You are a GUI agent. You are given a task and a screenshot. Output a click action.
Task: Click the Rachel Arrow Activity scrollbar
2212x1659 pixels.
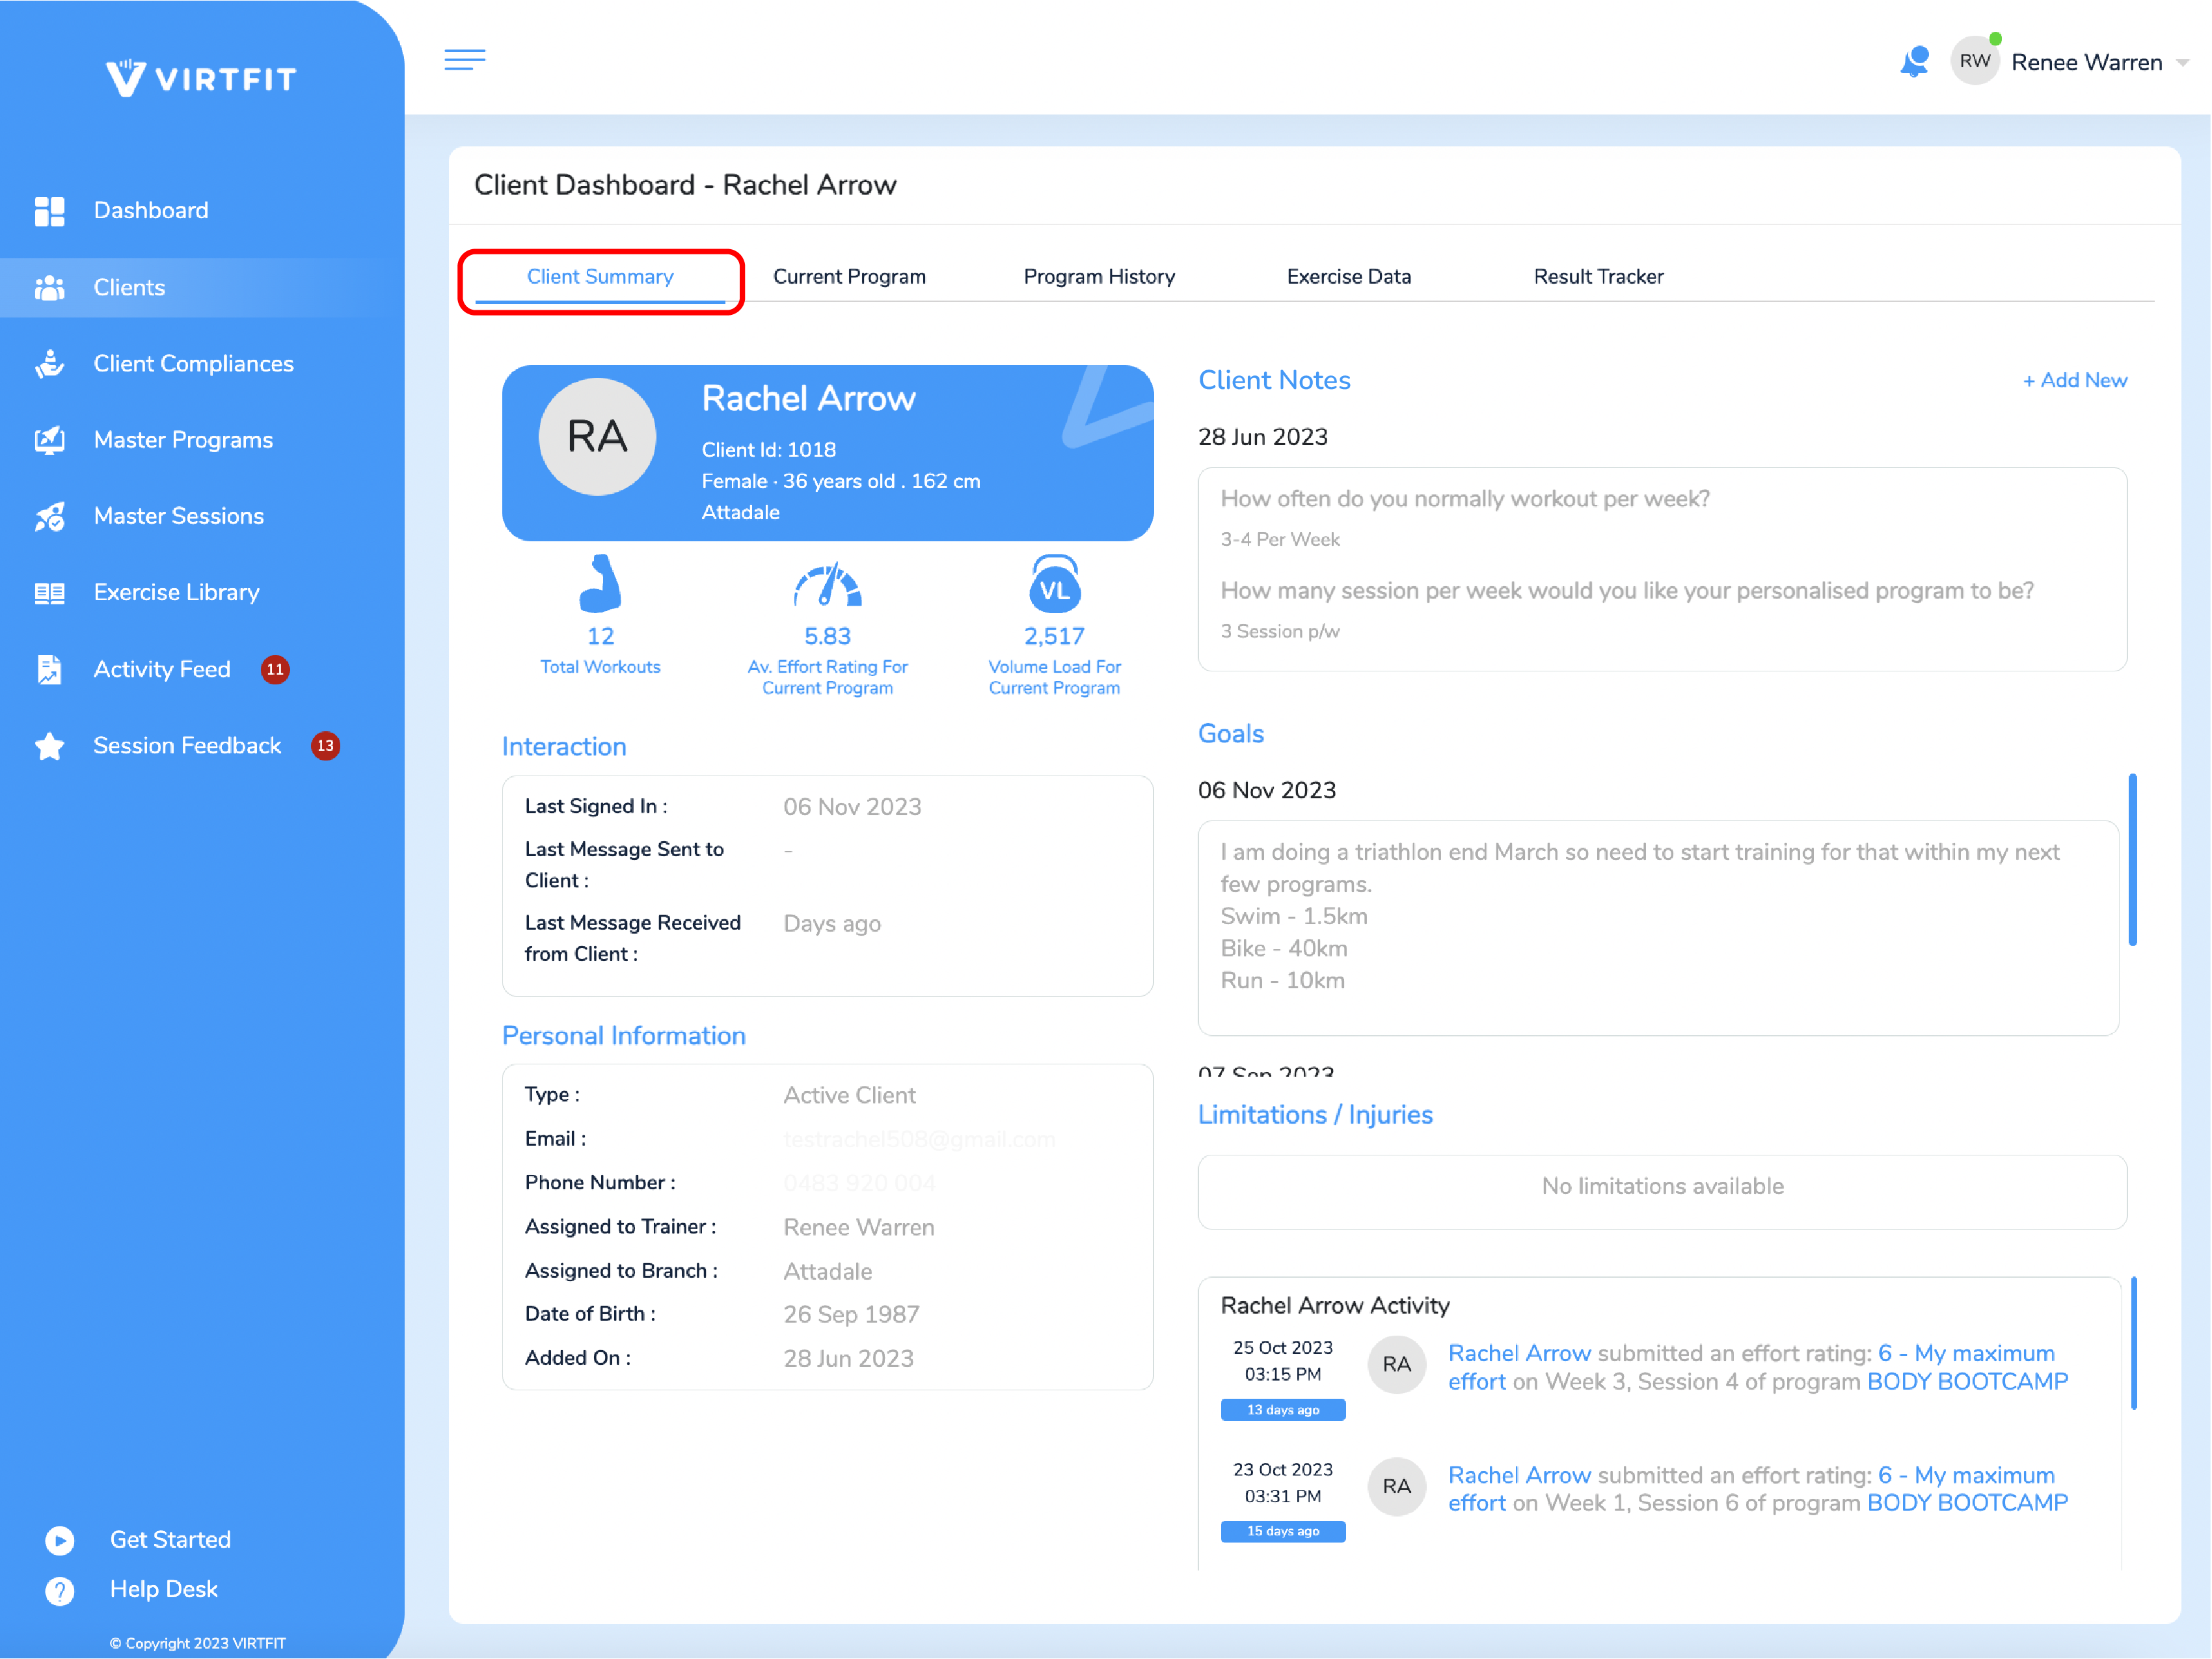pyautogui.click(x=2134, y=1343)
